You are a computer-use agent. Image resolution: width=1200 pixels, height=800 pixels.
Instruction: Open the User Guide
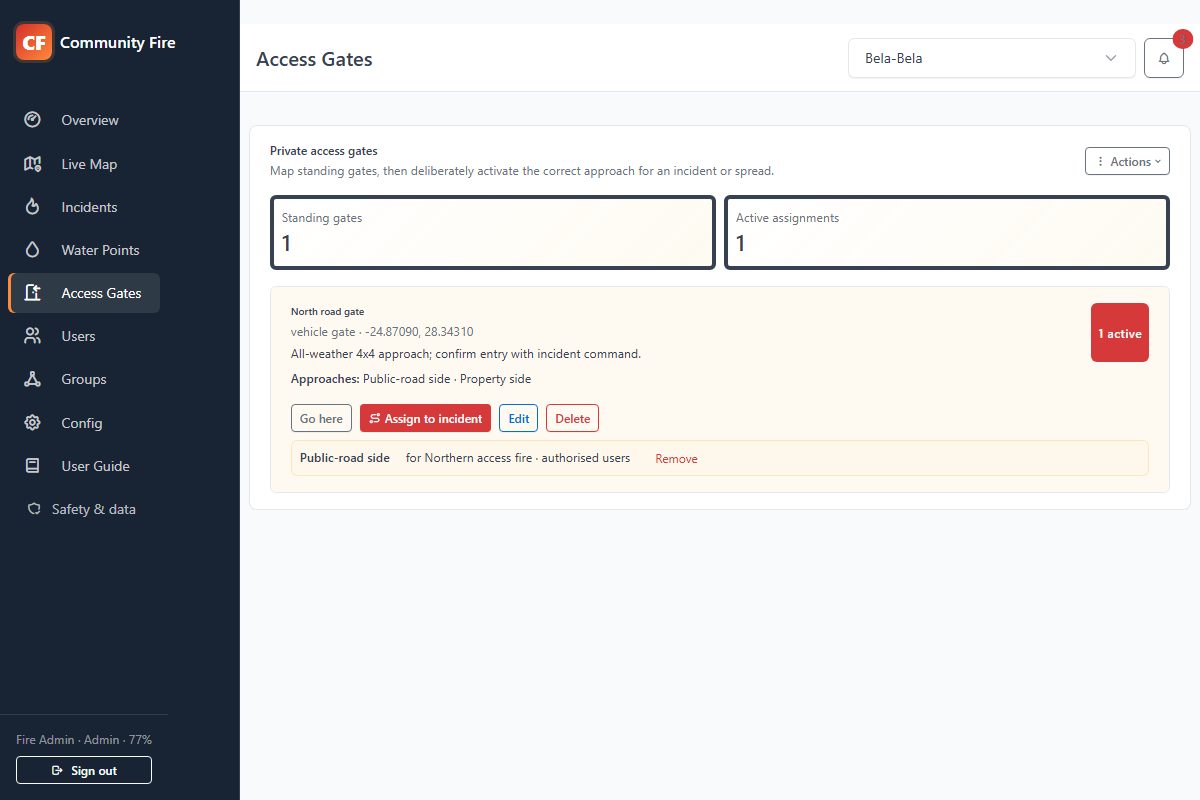click(84, 466)
